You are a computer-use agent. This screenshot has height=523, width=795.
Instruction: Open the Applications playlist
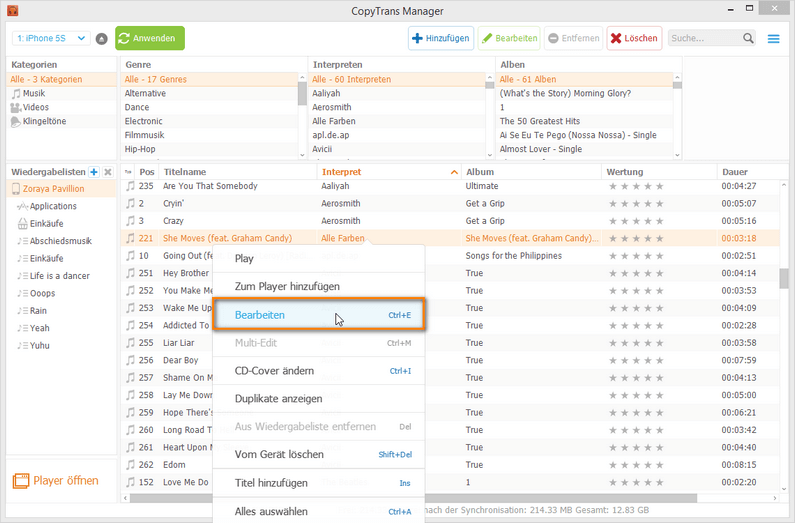pos(53,206)
